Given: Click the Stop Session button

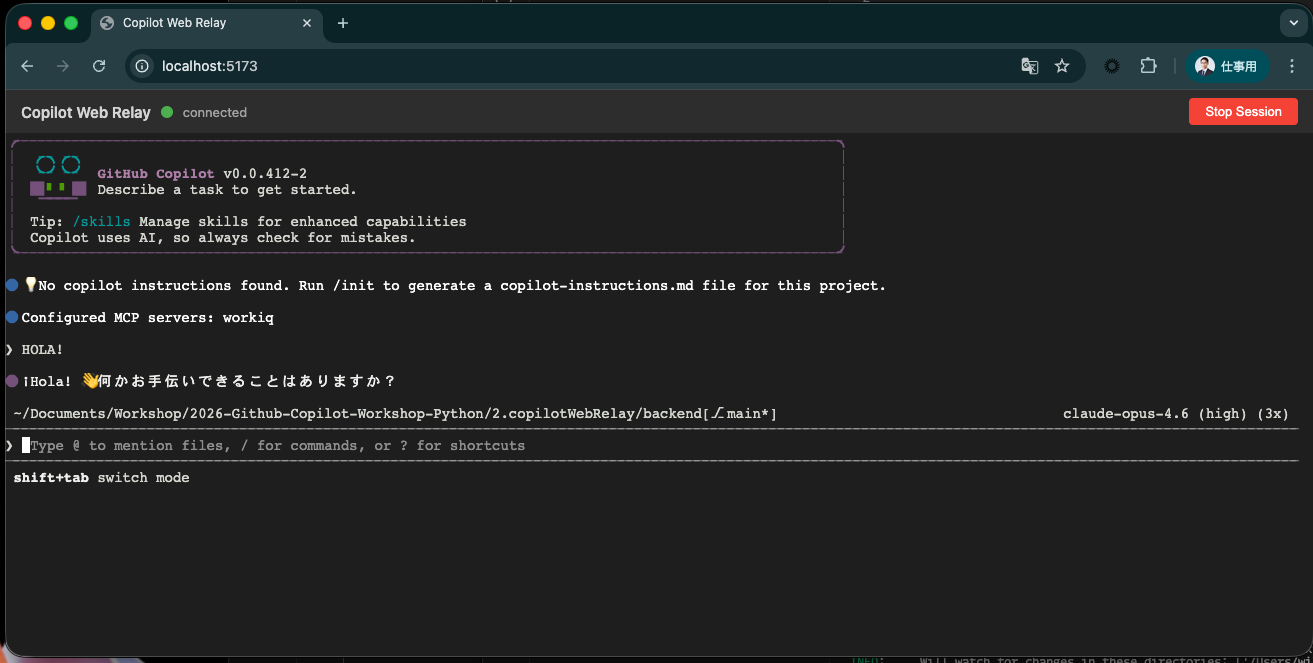Looking at the screenshot, I should tap(1243, 112).
